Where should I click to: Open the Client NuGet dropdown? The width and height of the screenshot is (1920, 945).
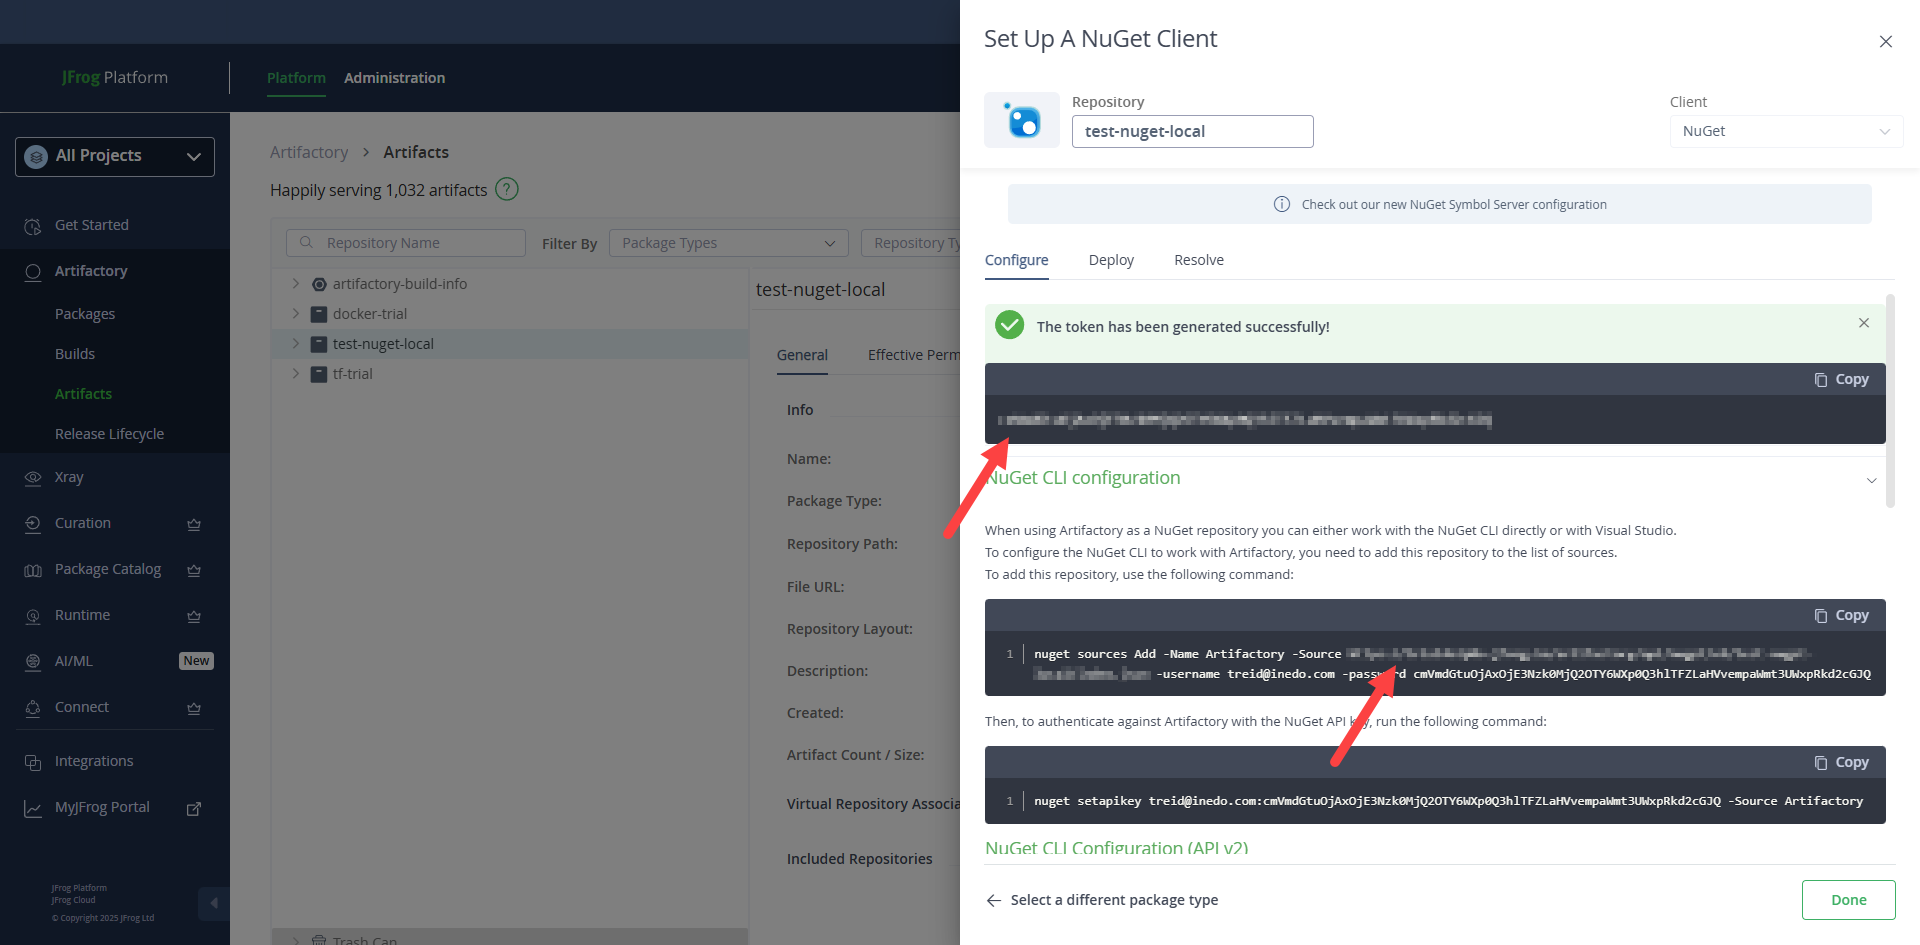click(1786, 131)
